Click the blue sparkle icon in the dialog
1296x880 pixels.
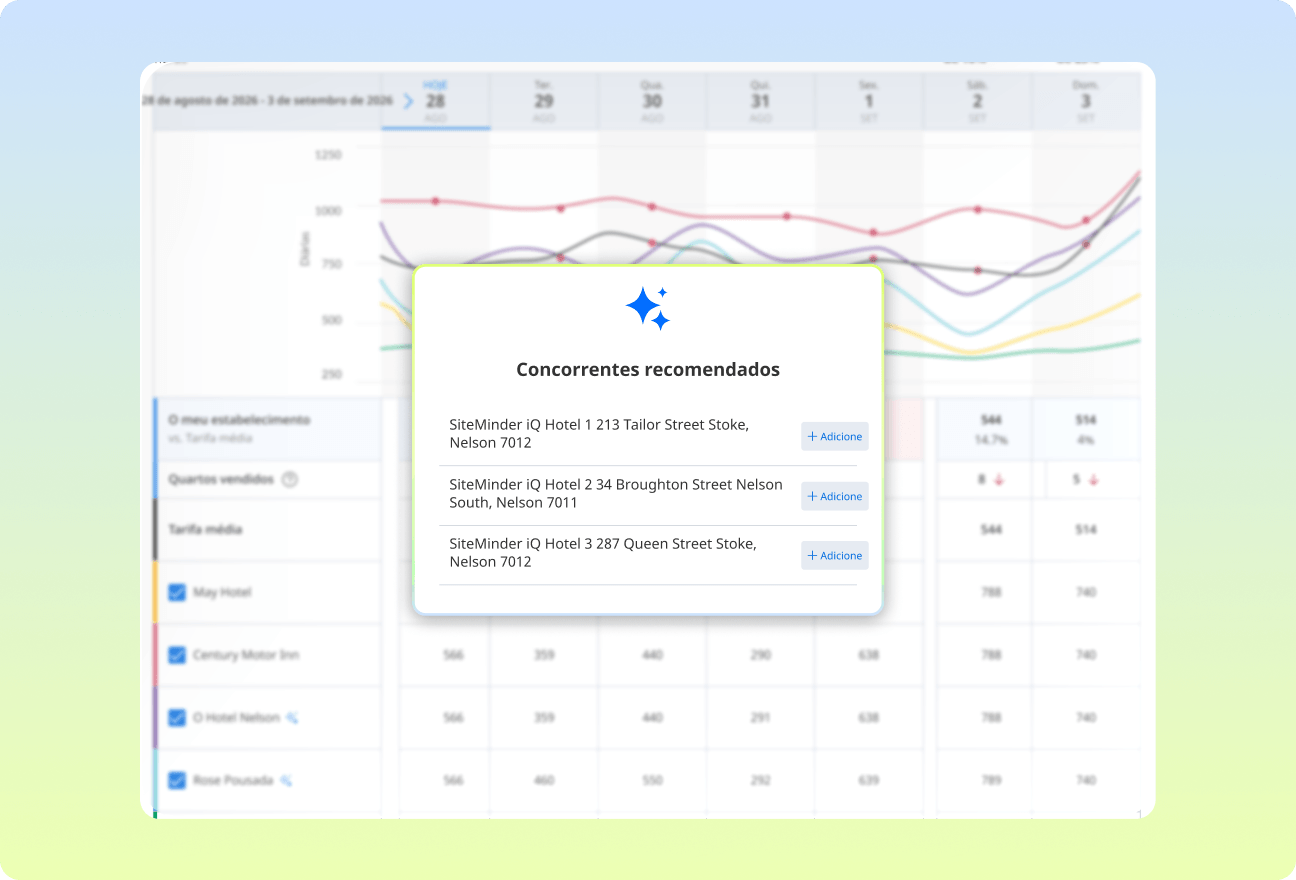coord(647,308)
